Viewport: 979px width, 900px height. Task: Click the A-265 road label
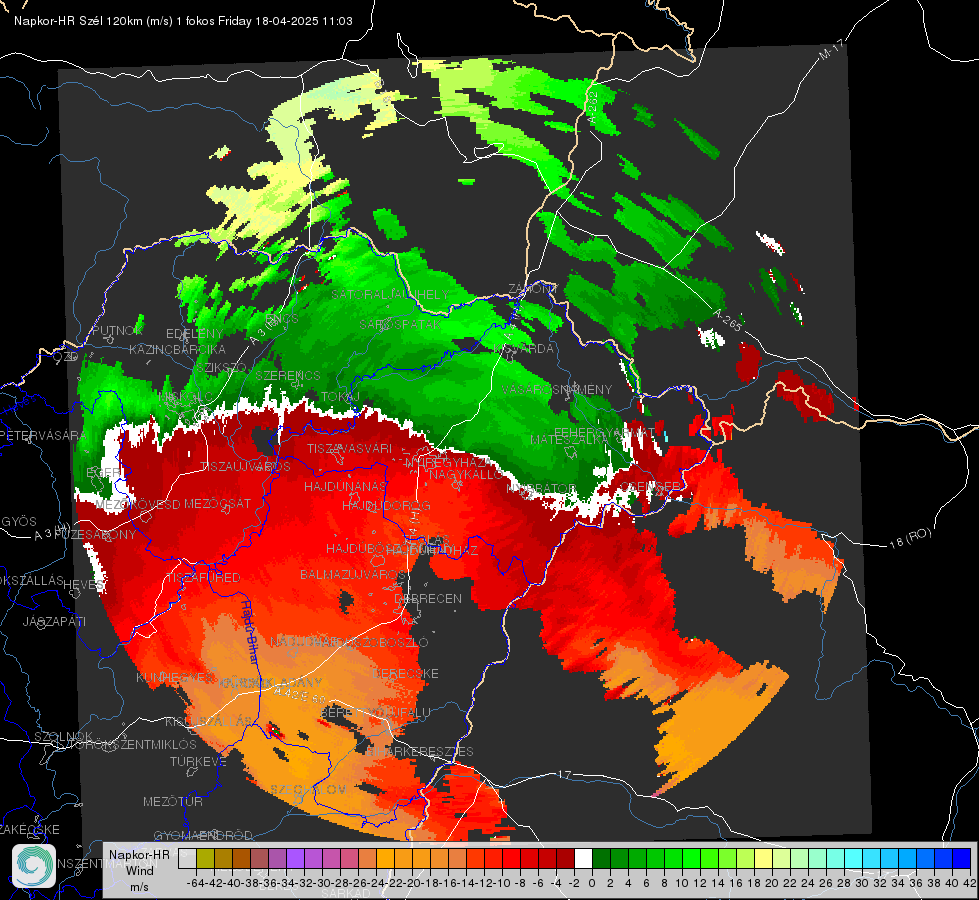point(728,321)
